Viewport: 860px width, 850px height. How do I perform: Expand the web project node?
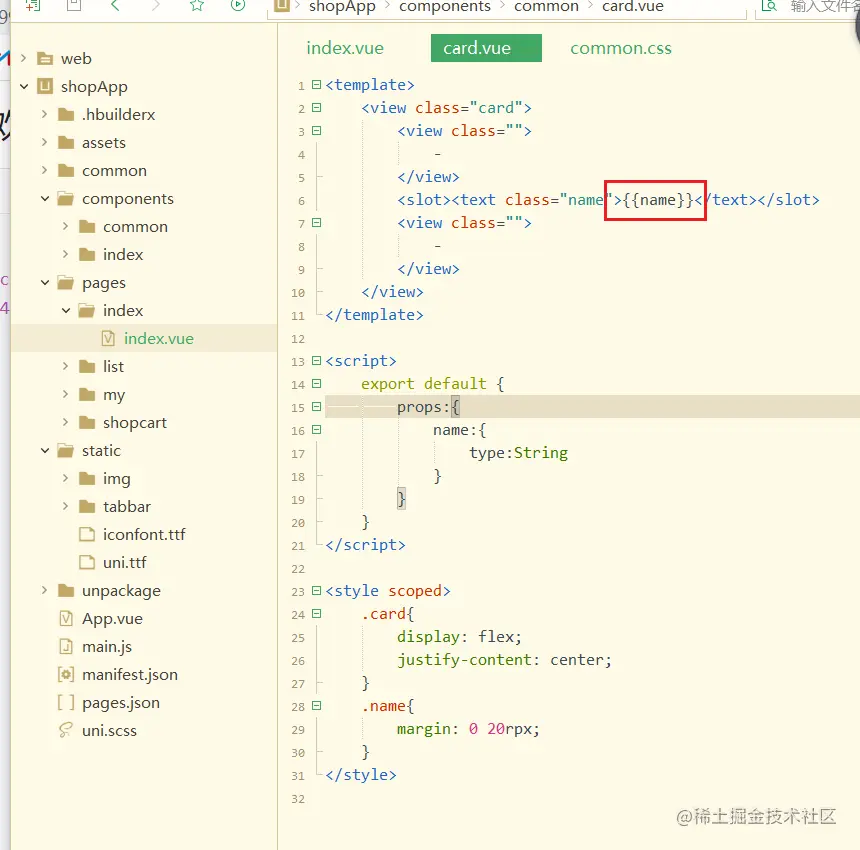23,58
